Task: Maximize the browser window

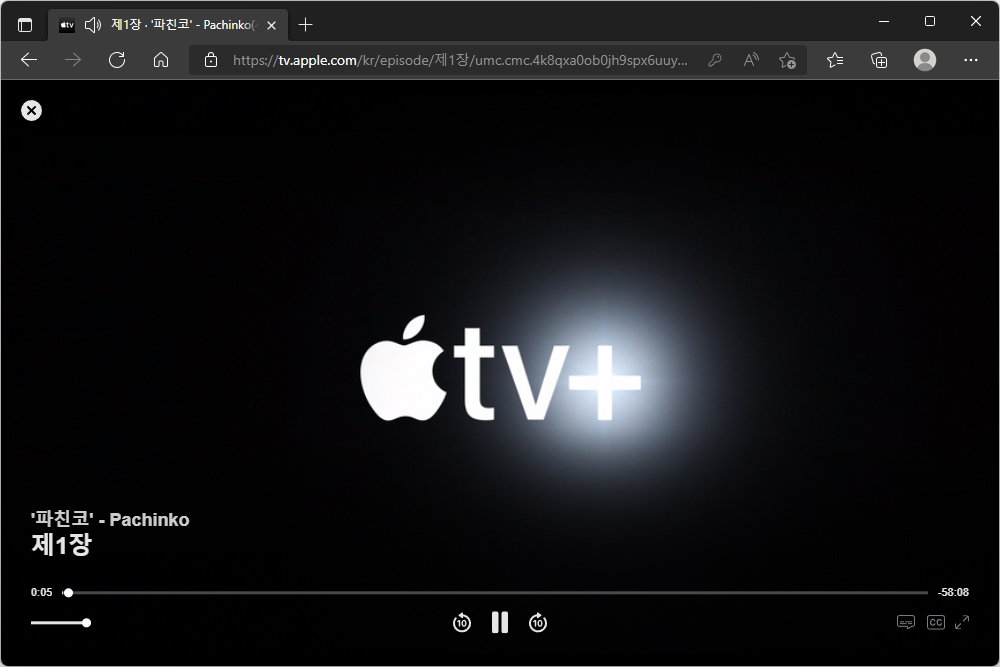Action: 930,21
